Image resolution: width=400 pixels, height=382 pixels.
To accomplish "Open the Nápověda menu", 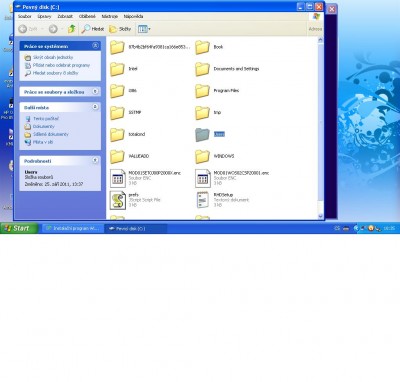I will click(x=133, y=16).
